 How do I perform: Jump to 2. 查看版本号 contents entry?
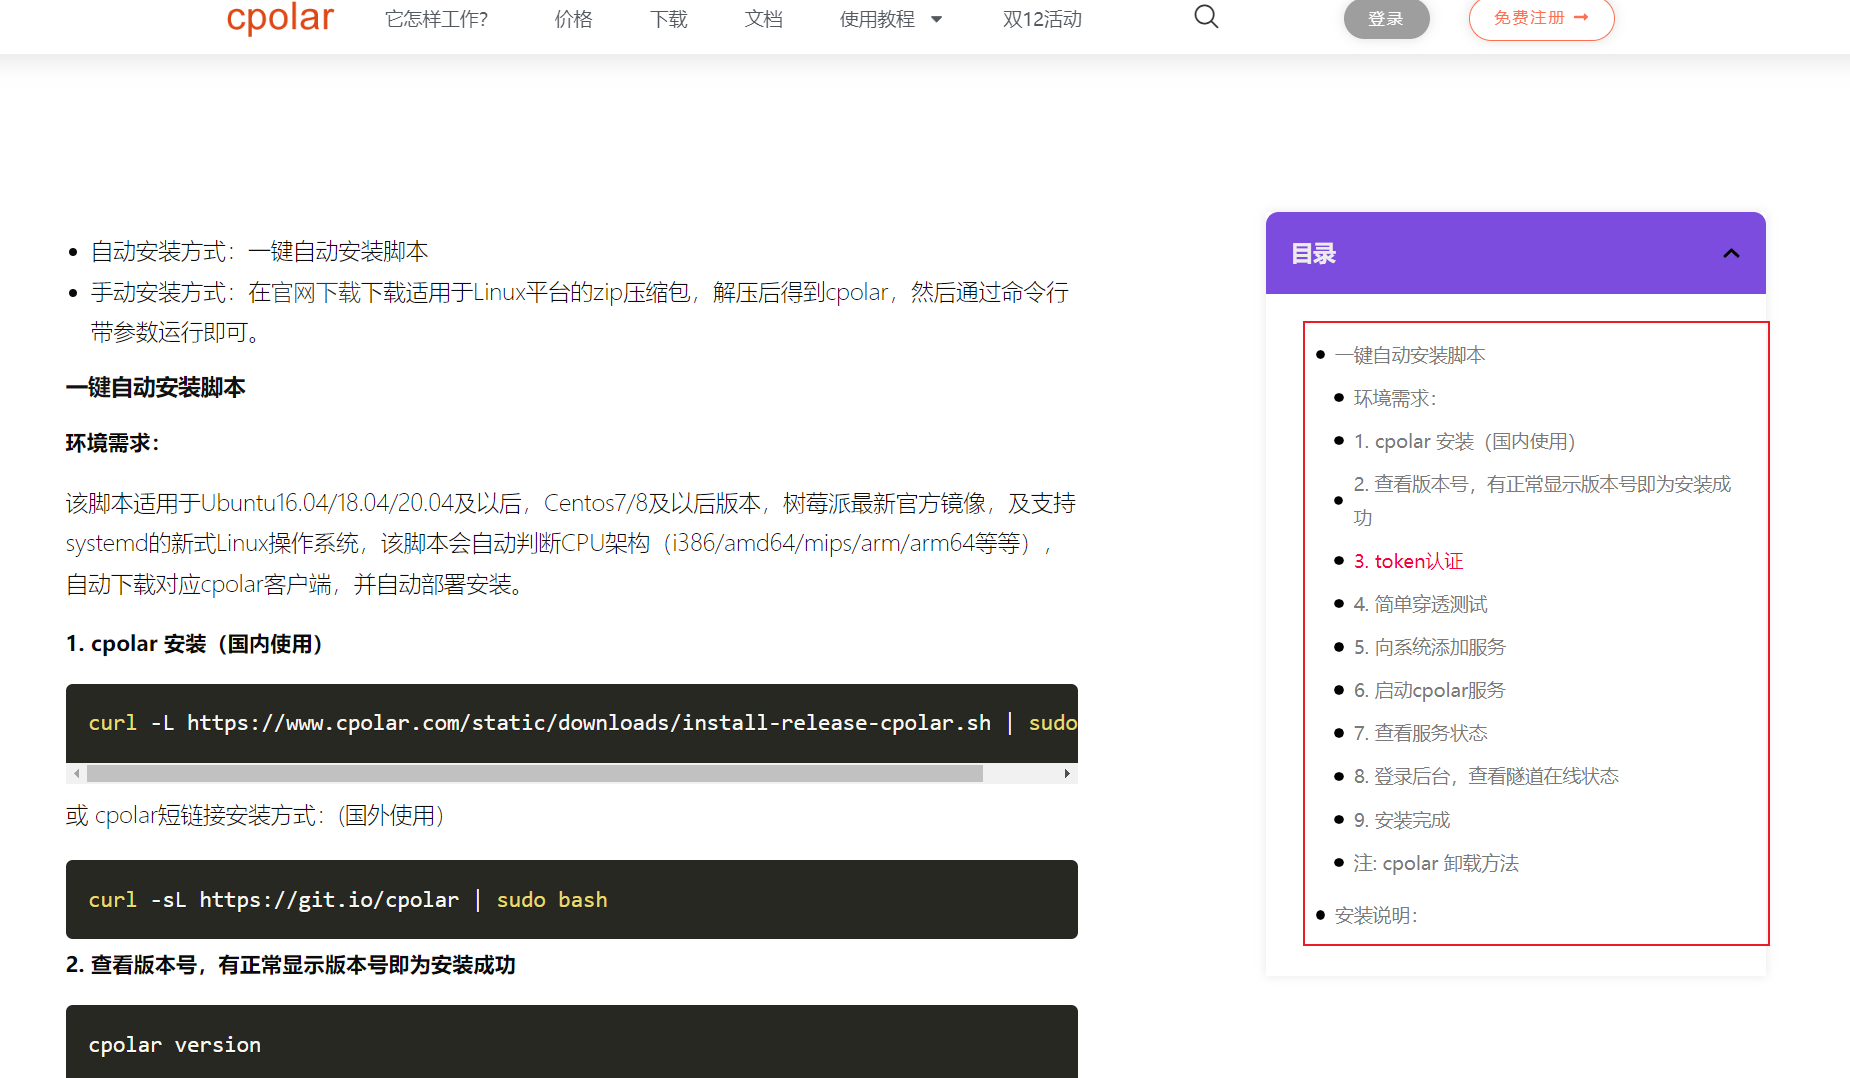pyautogui.click(x=1542, y=501)
